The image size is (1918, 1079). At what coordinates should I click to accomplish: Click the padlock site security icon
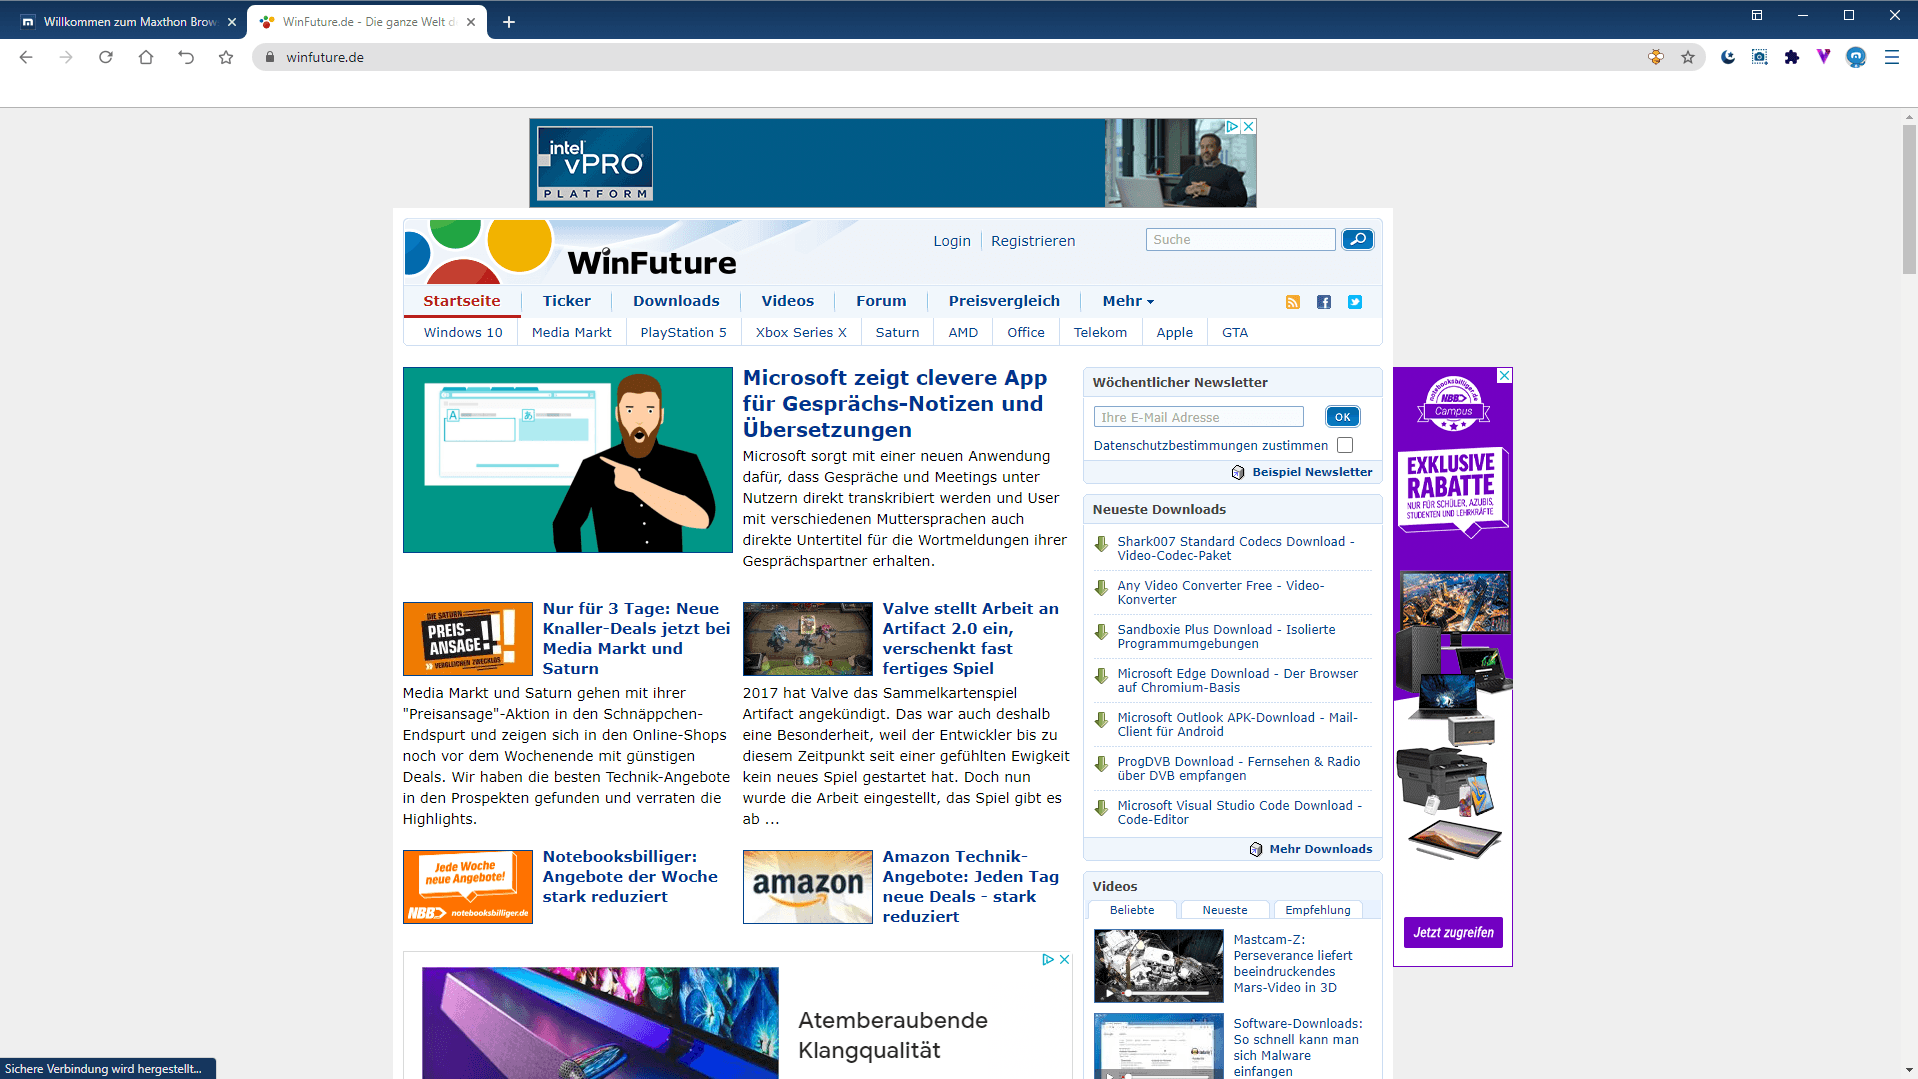tap(269, 57)
